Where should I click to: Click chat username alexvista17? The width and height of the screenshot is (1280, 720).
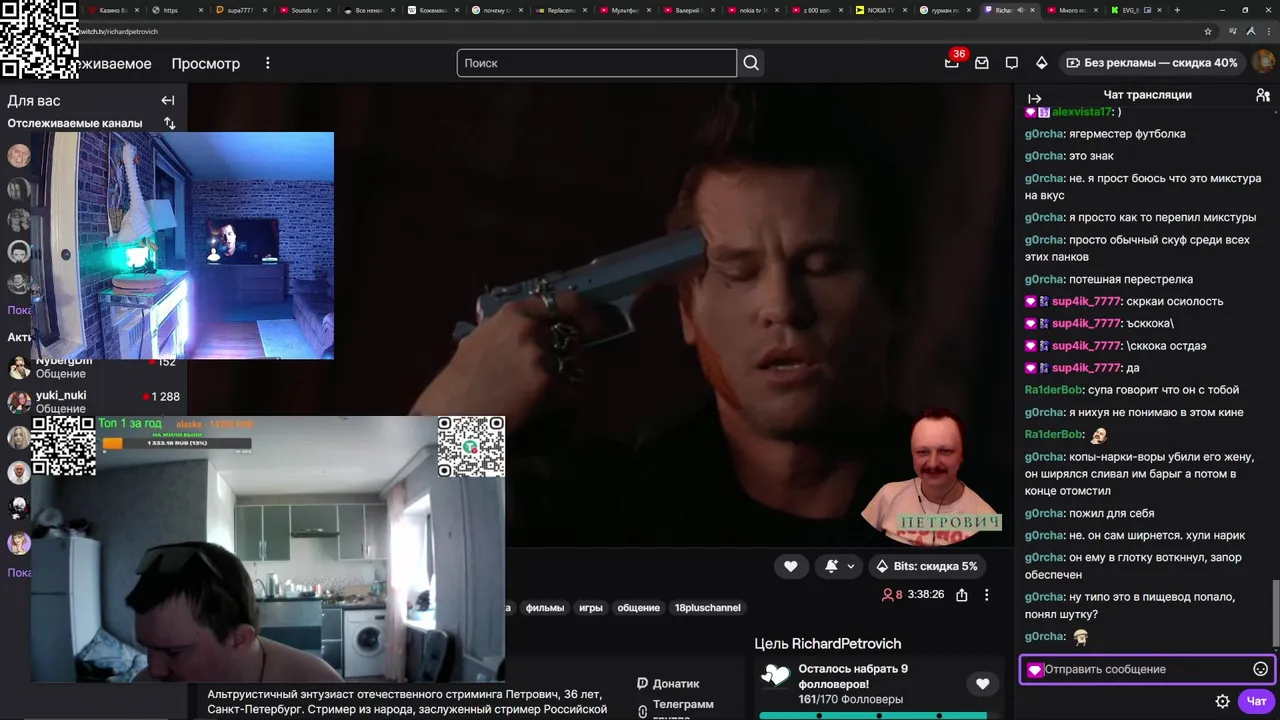(x=1080, y=112)
